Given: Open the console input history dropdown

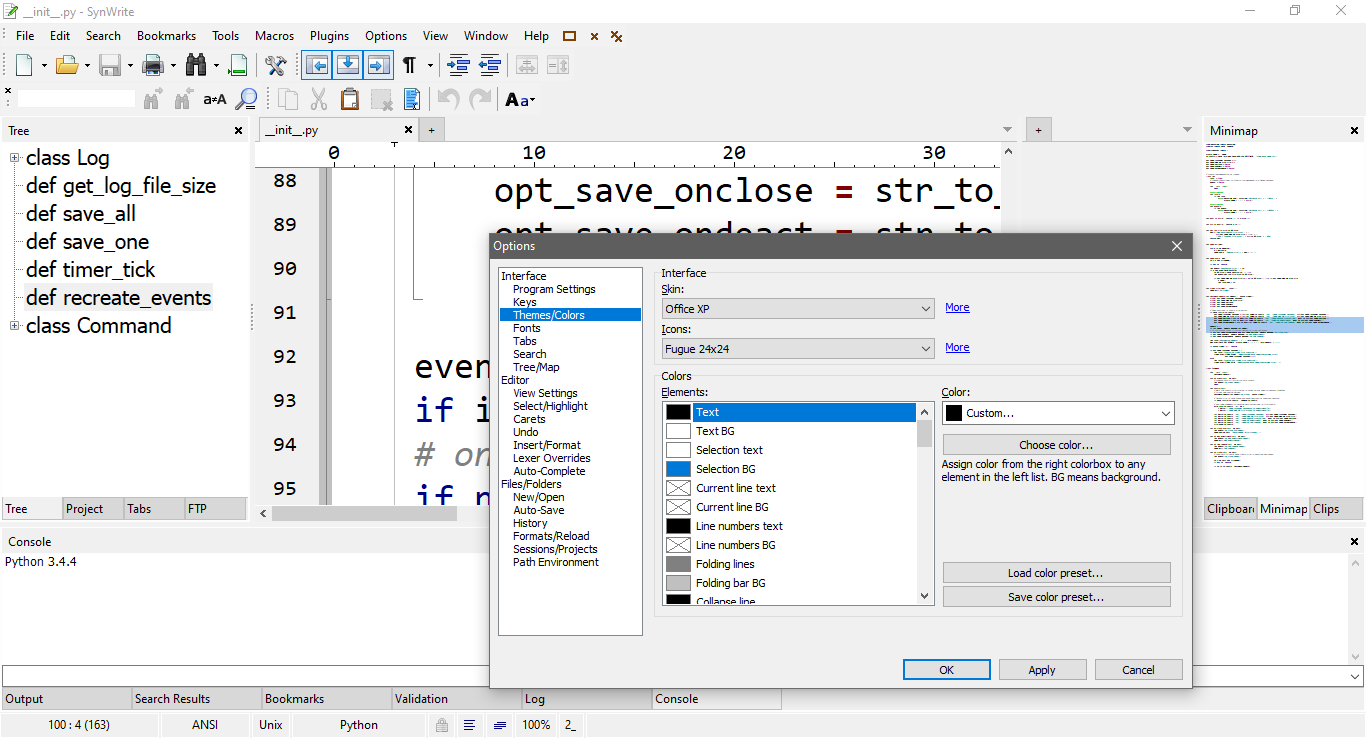Looking at the screenshot, I should [x=1355, y=676].
